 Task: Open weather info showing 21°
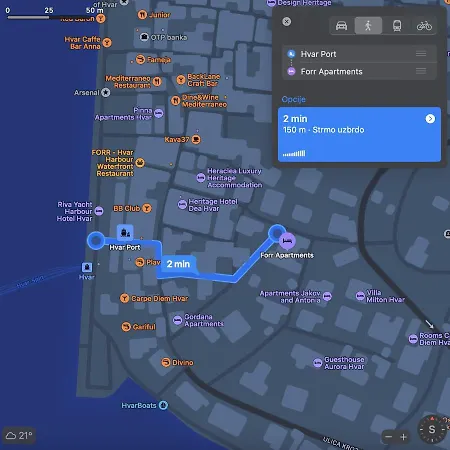pyautogui.click(x=19, y=435)
